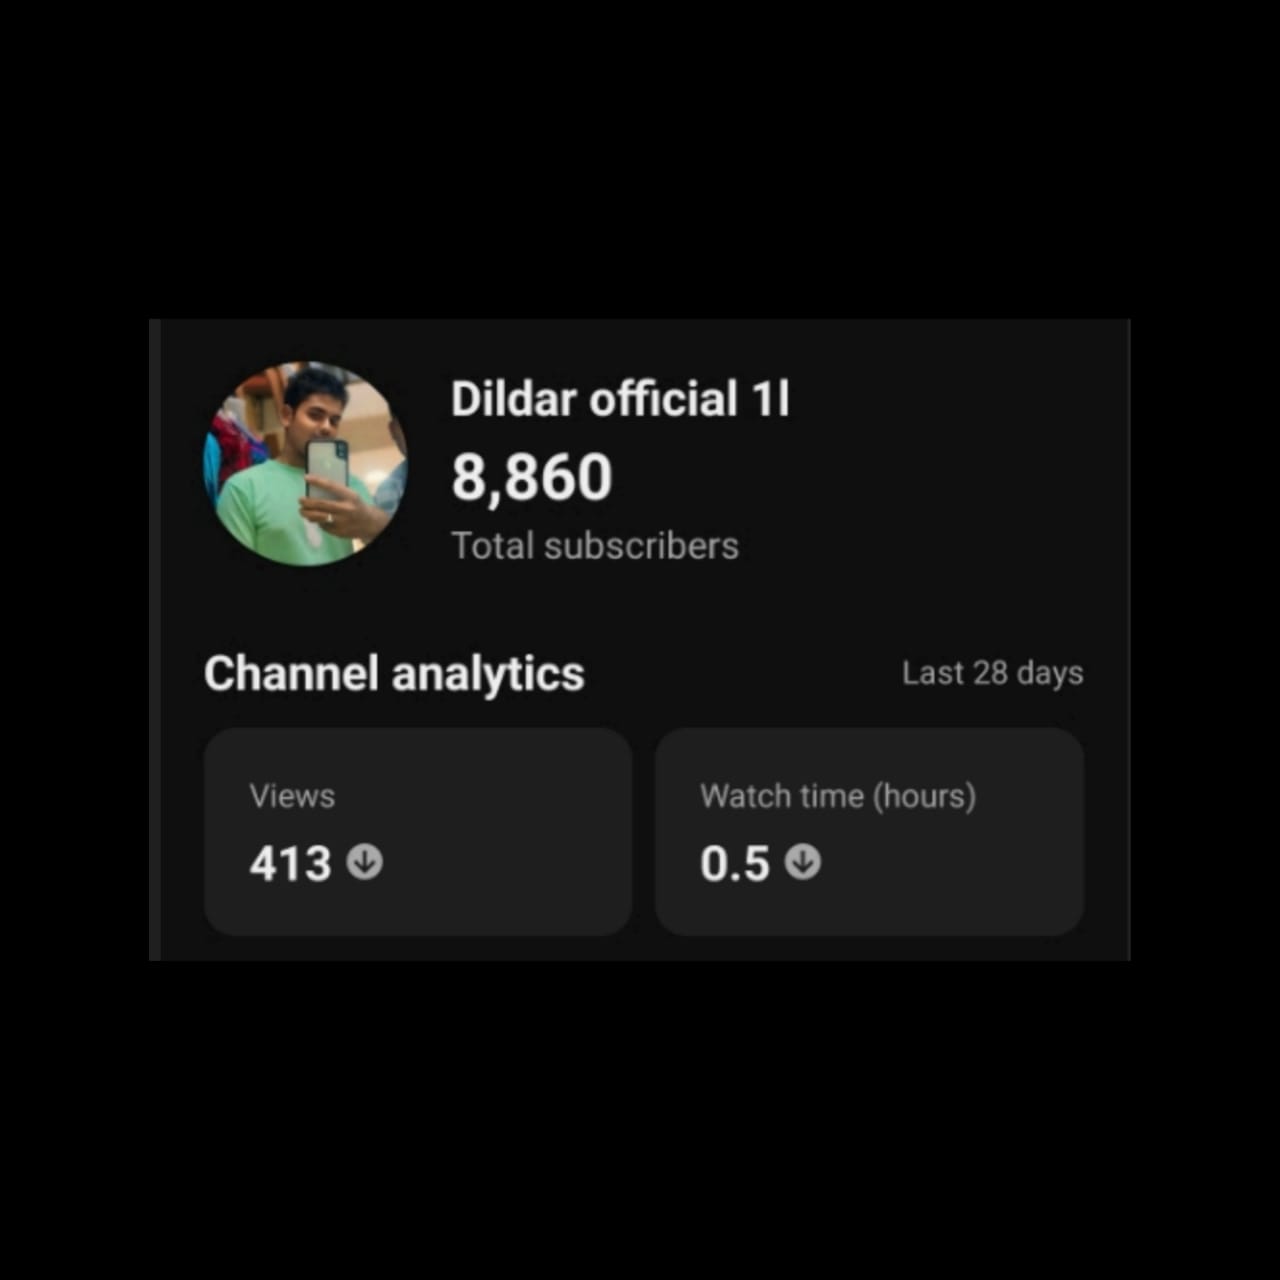
Task: Click the word 'subscribers' under the count
Action: tap(641, 546)
